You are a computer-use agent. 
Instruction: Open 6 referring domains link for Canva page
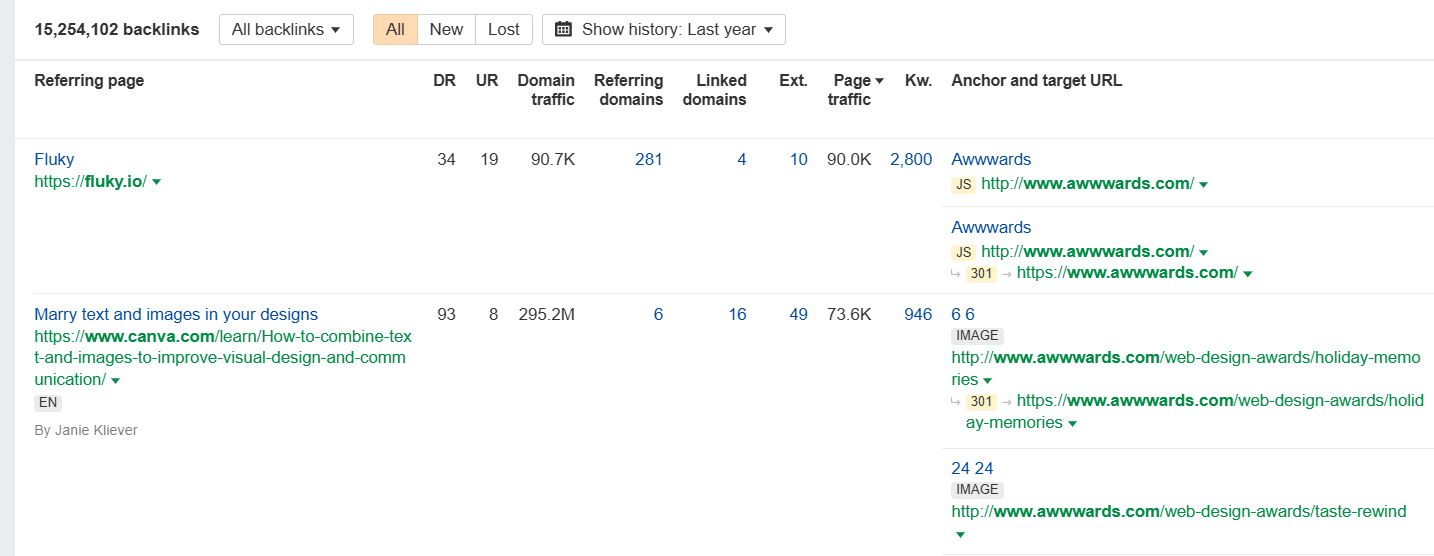[x=658, y=314]
